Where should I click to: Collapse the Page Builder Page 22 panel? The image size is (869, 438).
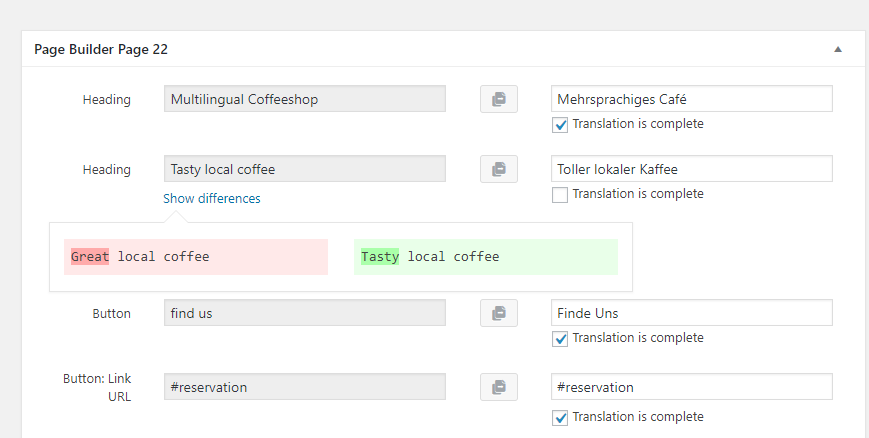[x=838, y=49]
